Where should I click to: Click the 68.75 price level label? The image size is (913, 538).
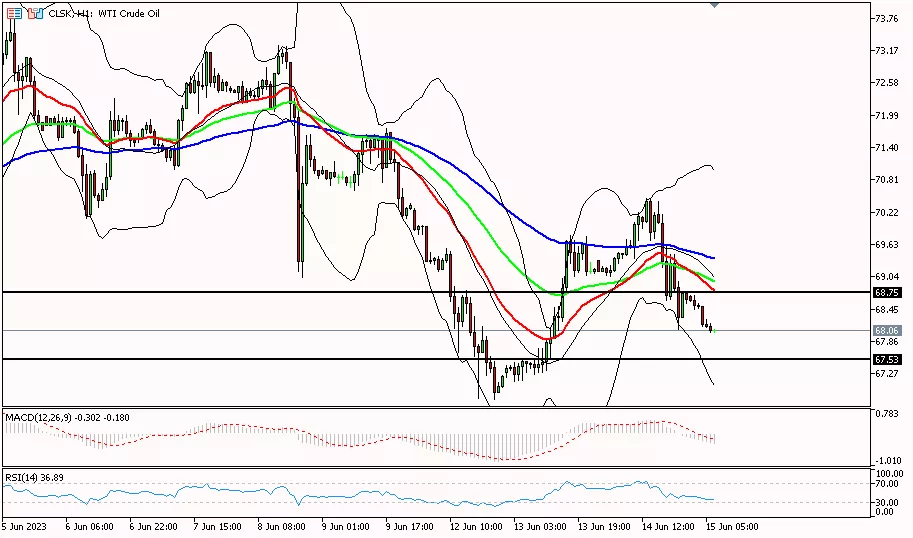[884, 293]
